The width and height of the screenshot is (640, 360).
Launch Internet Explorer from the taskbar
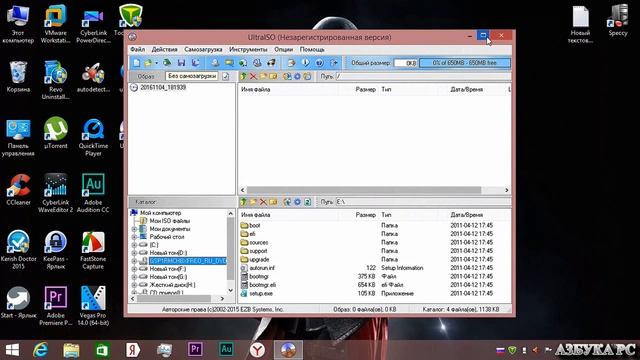pos(40,350)
